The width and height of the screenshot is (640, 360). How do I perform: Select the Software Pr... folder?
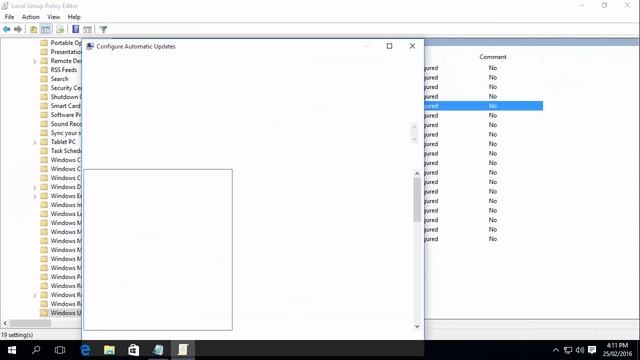(x=61, y=115)
